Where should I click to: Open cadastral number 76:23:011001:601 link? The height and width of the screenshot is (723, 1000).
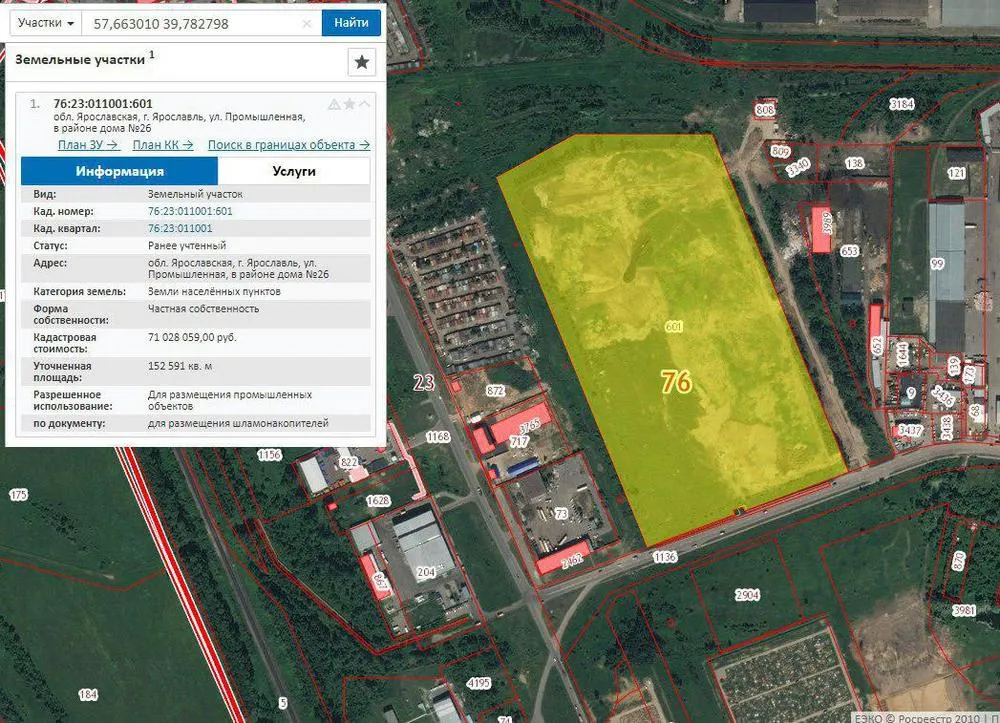coord(190,211)
